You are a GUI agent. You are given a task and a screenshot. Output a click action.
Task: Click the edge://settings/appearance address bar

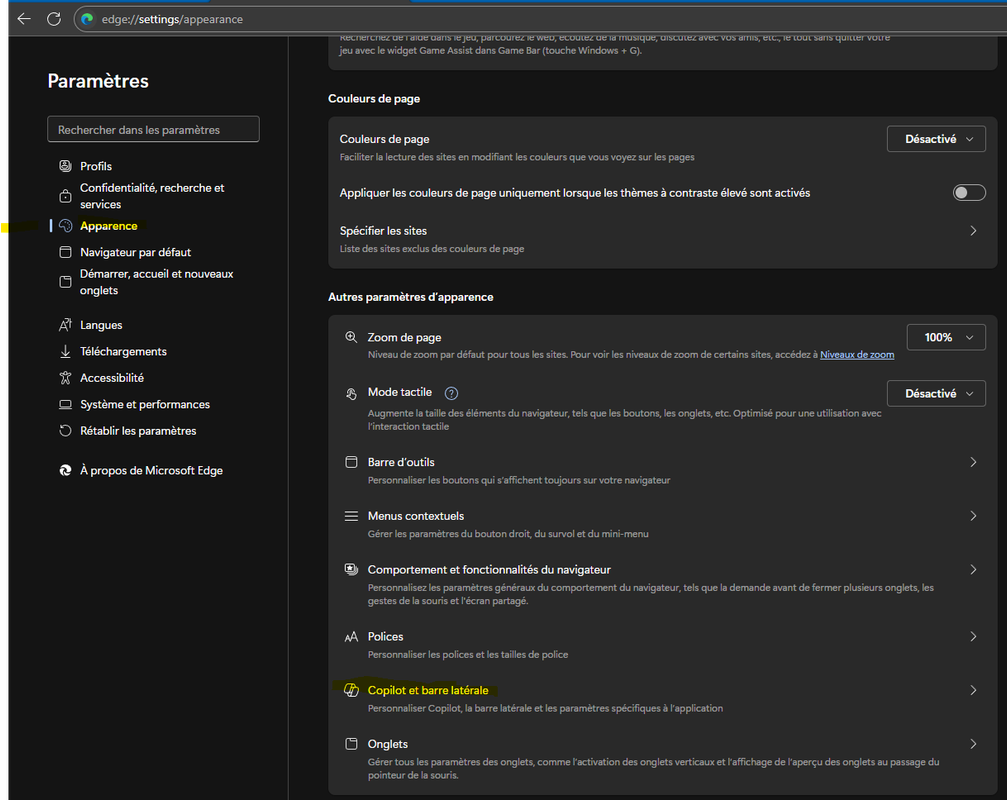point(539,19)
